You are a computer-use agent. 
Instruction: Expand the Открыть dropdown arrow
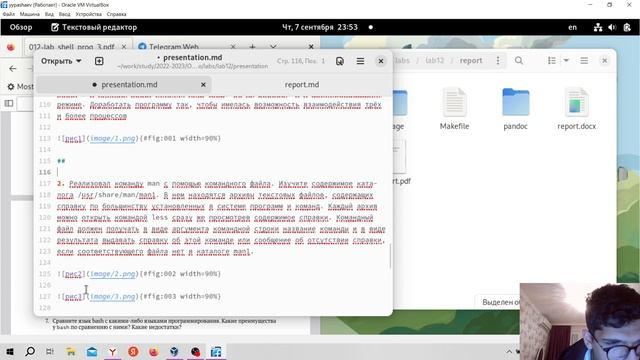point(79,61)
